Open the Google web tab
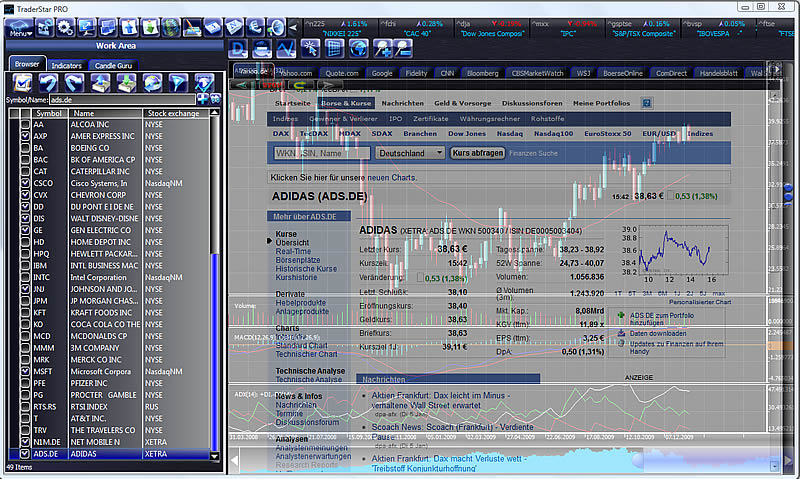Viewport: 800px width, 479px height. coord(382,73)
